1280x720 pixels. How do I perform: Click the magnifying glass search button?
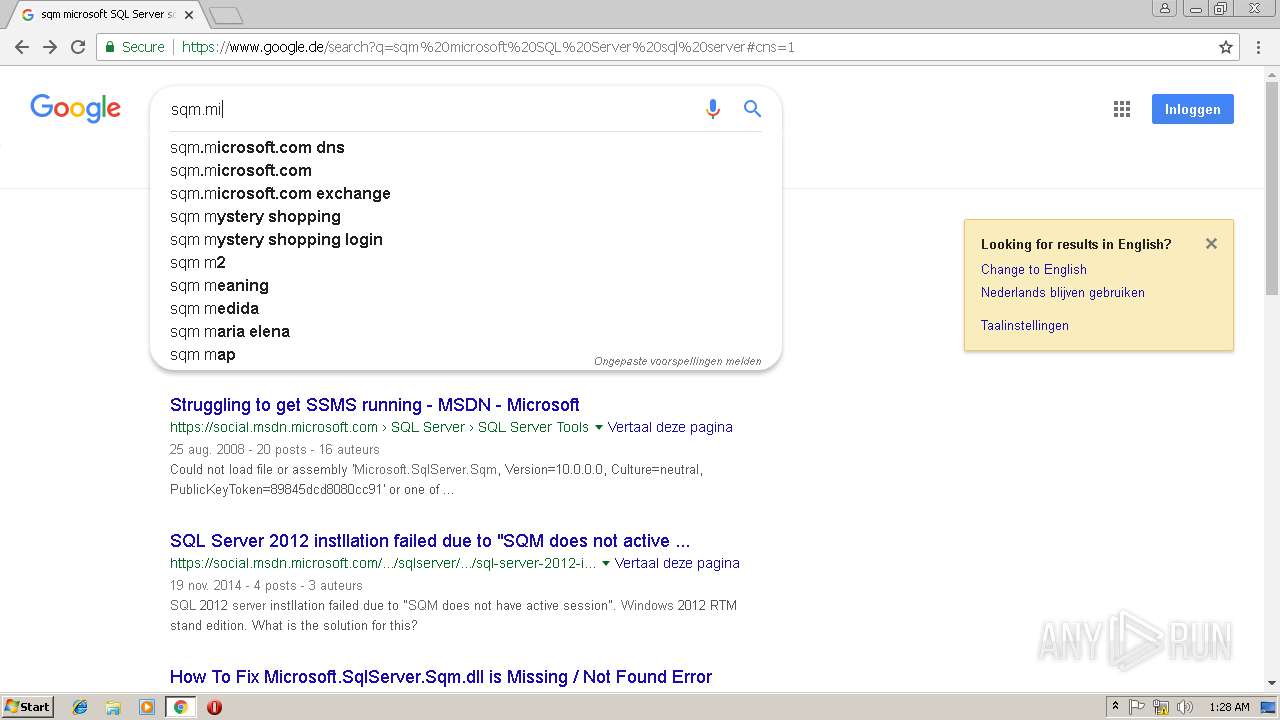(x=753, y=109)
